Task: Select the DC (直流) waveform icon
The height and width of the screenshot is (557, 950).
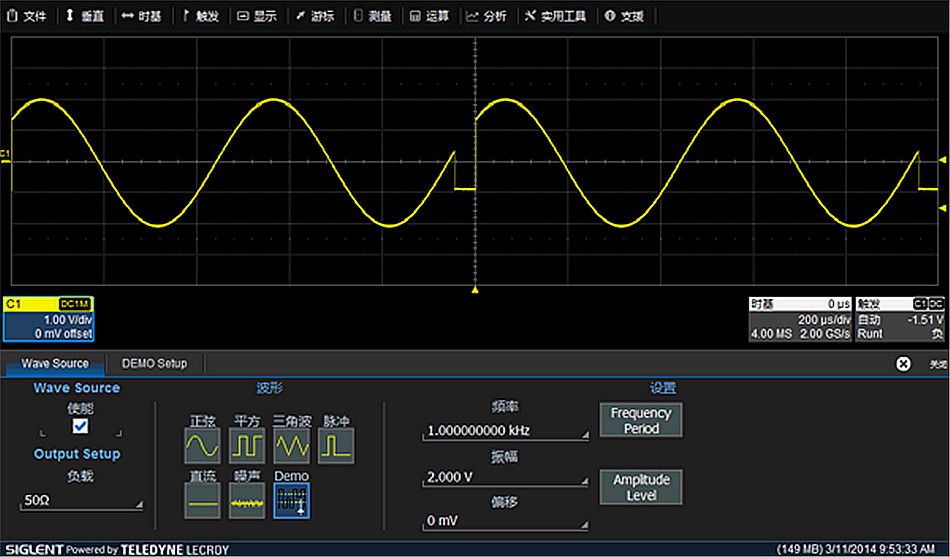Action: tap(202, 501)
